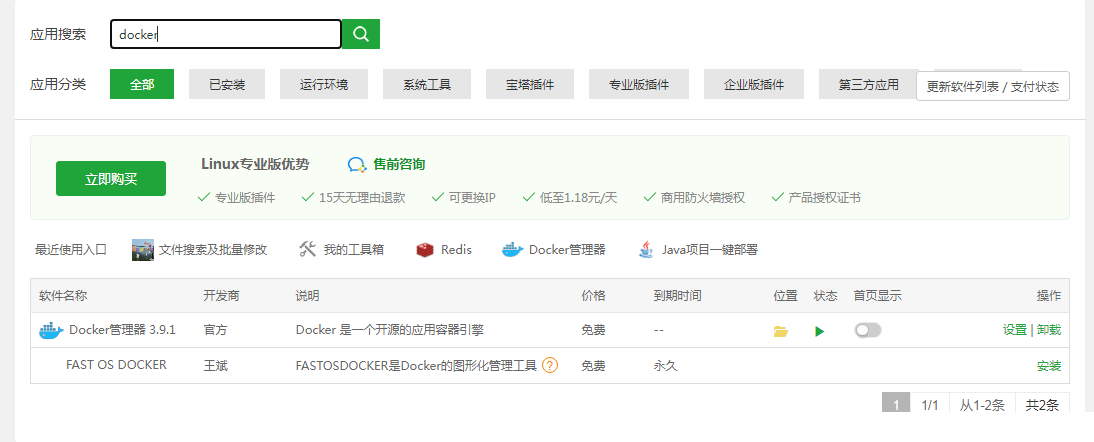The image size is (1094, 442).
Task: Click the 到期时间 column header
Action: [x=677, y=296]
